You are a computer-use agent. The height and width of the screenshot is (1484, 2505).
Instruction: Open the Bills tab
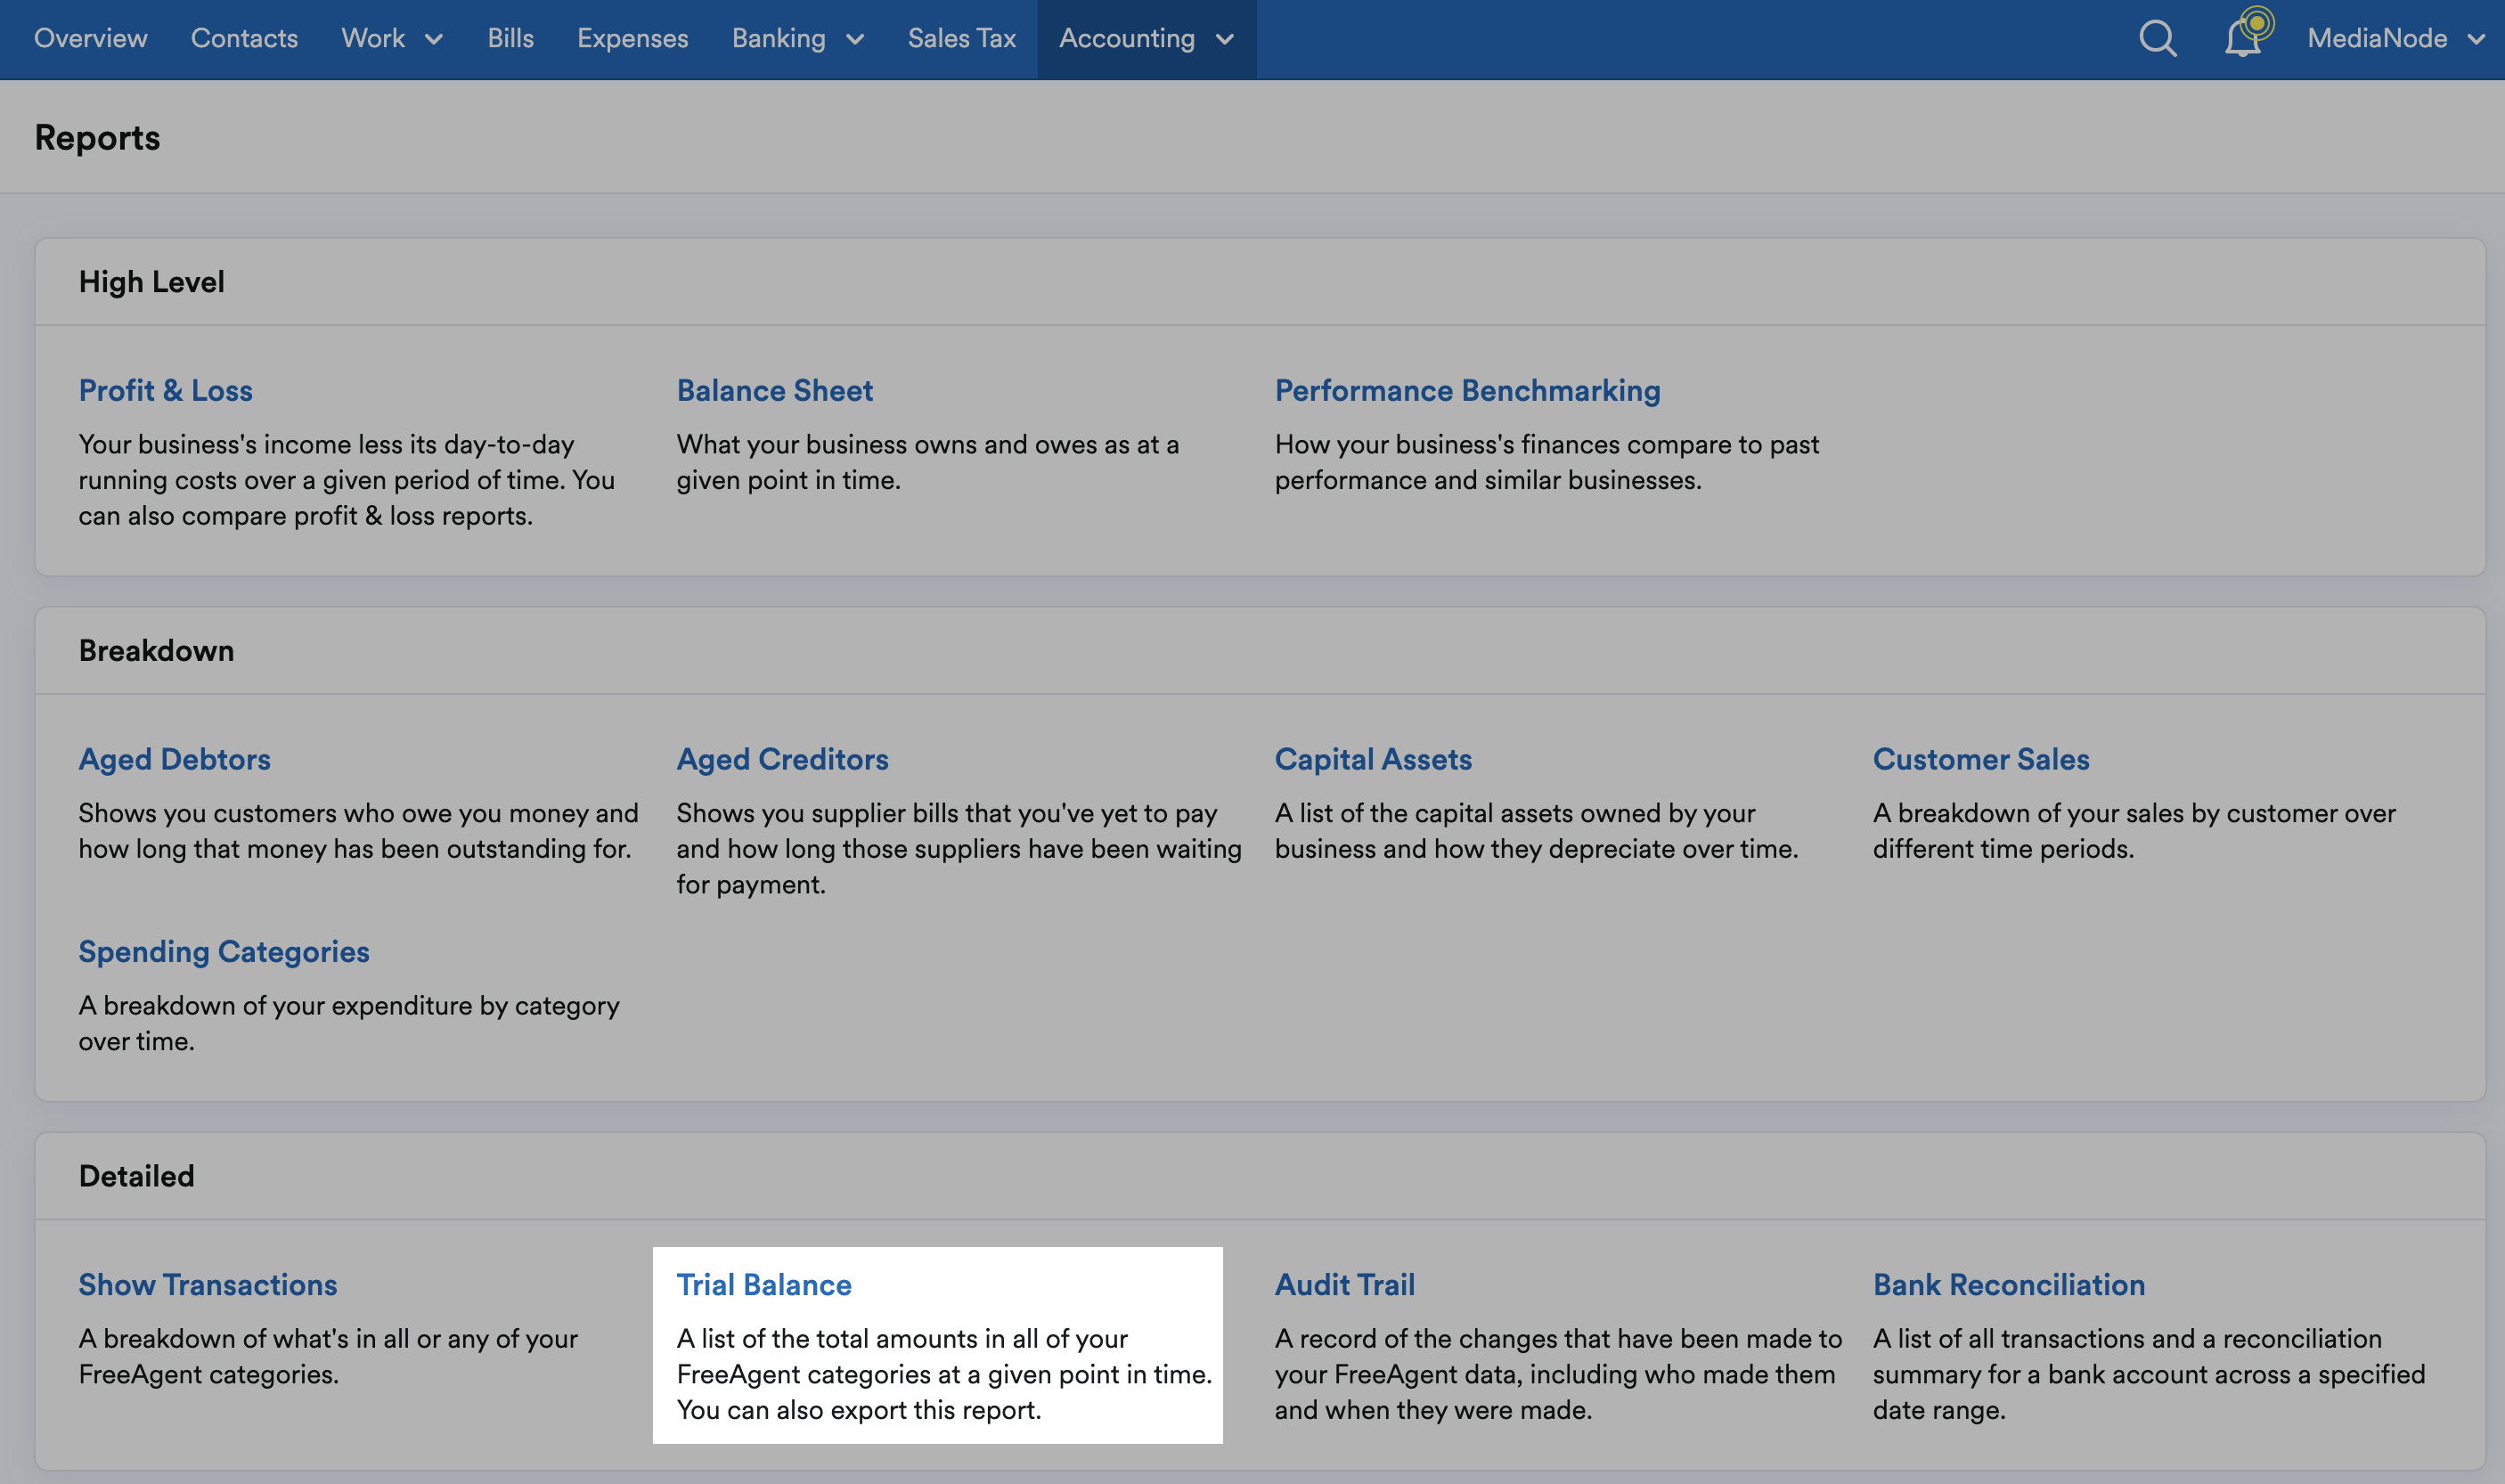click(510, 39)
